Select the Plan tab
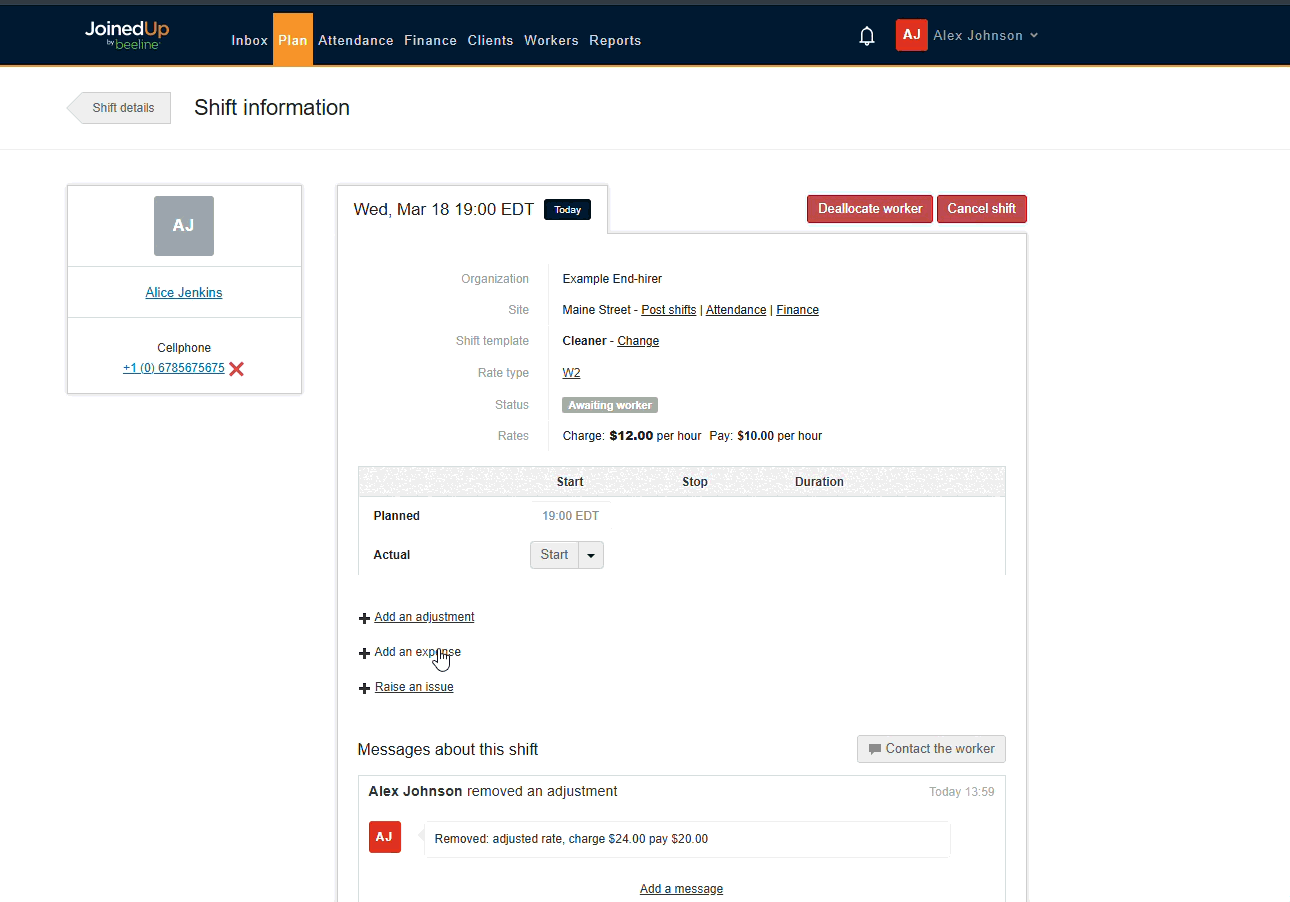The height and width of the screenshot is (902, 1290). (293, 40)
